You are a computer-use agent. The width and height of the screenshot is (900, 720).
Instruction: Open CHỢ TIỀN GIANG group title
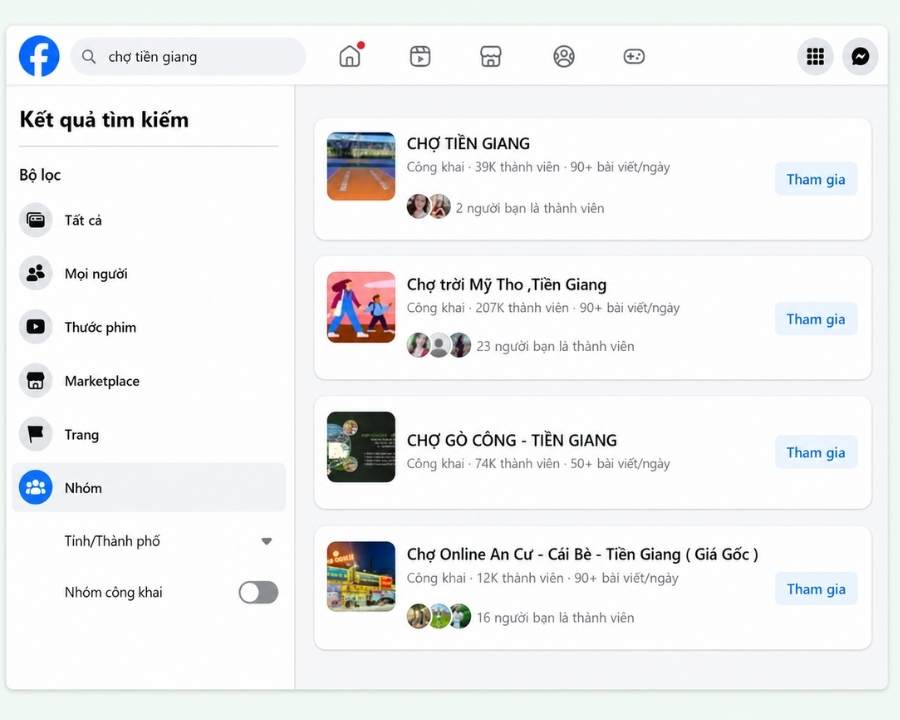tap(468, 144)
